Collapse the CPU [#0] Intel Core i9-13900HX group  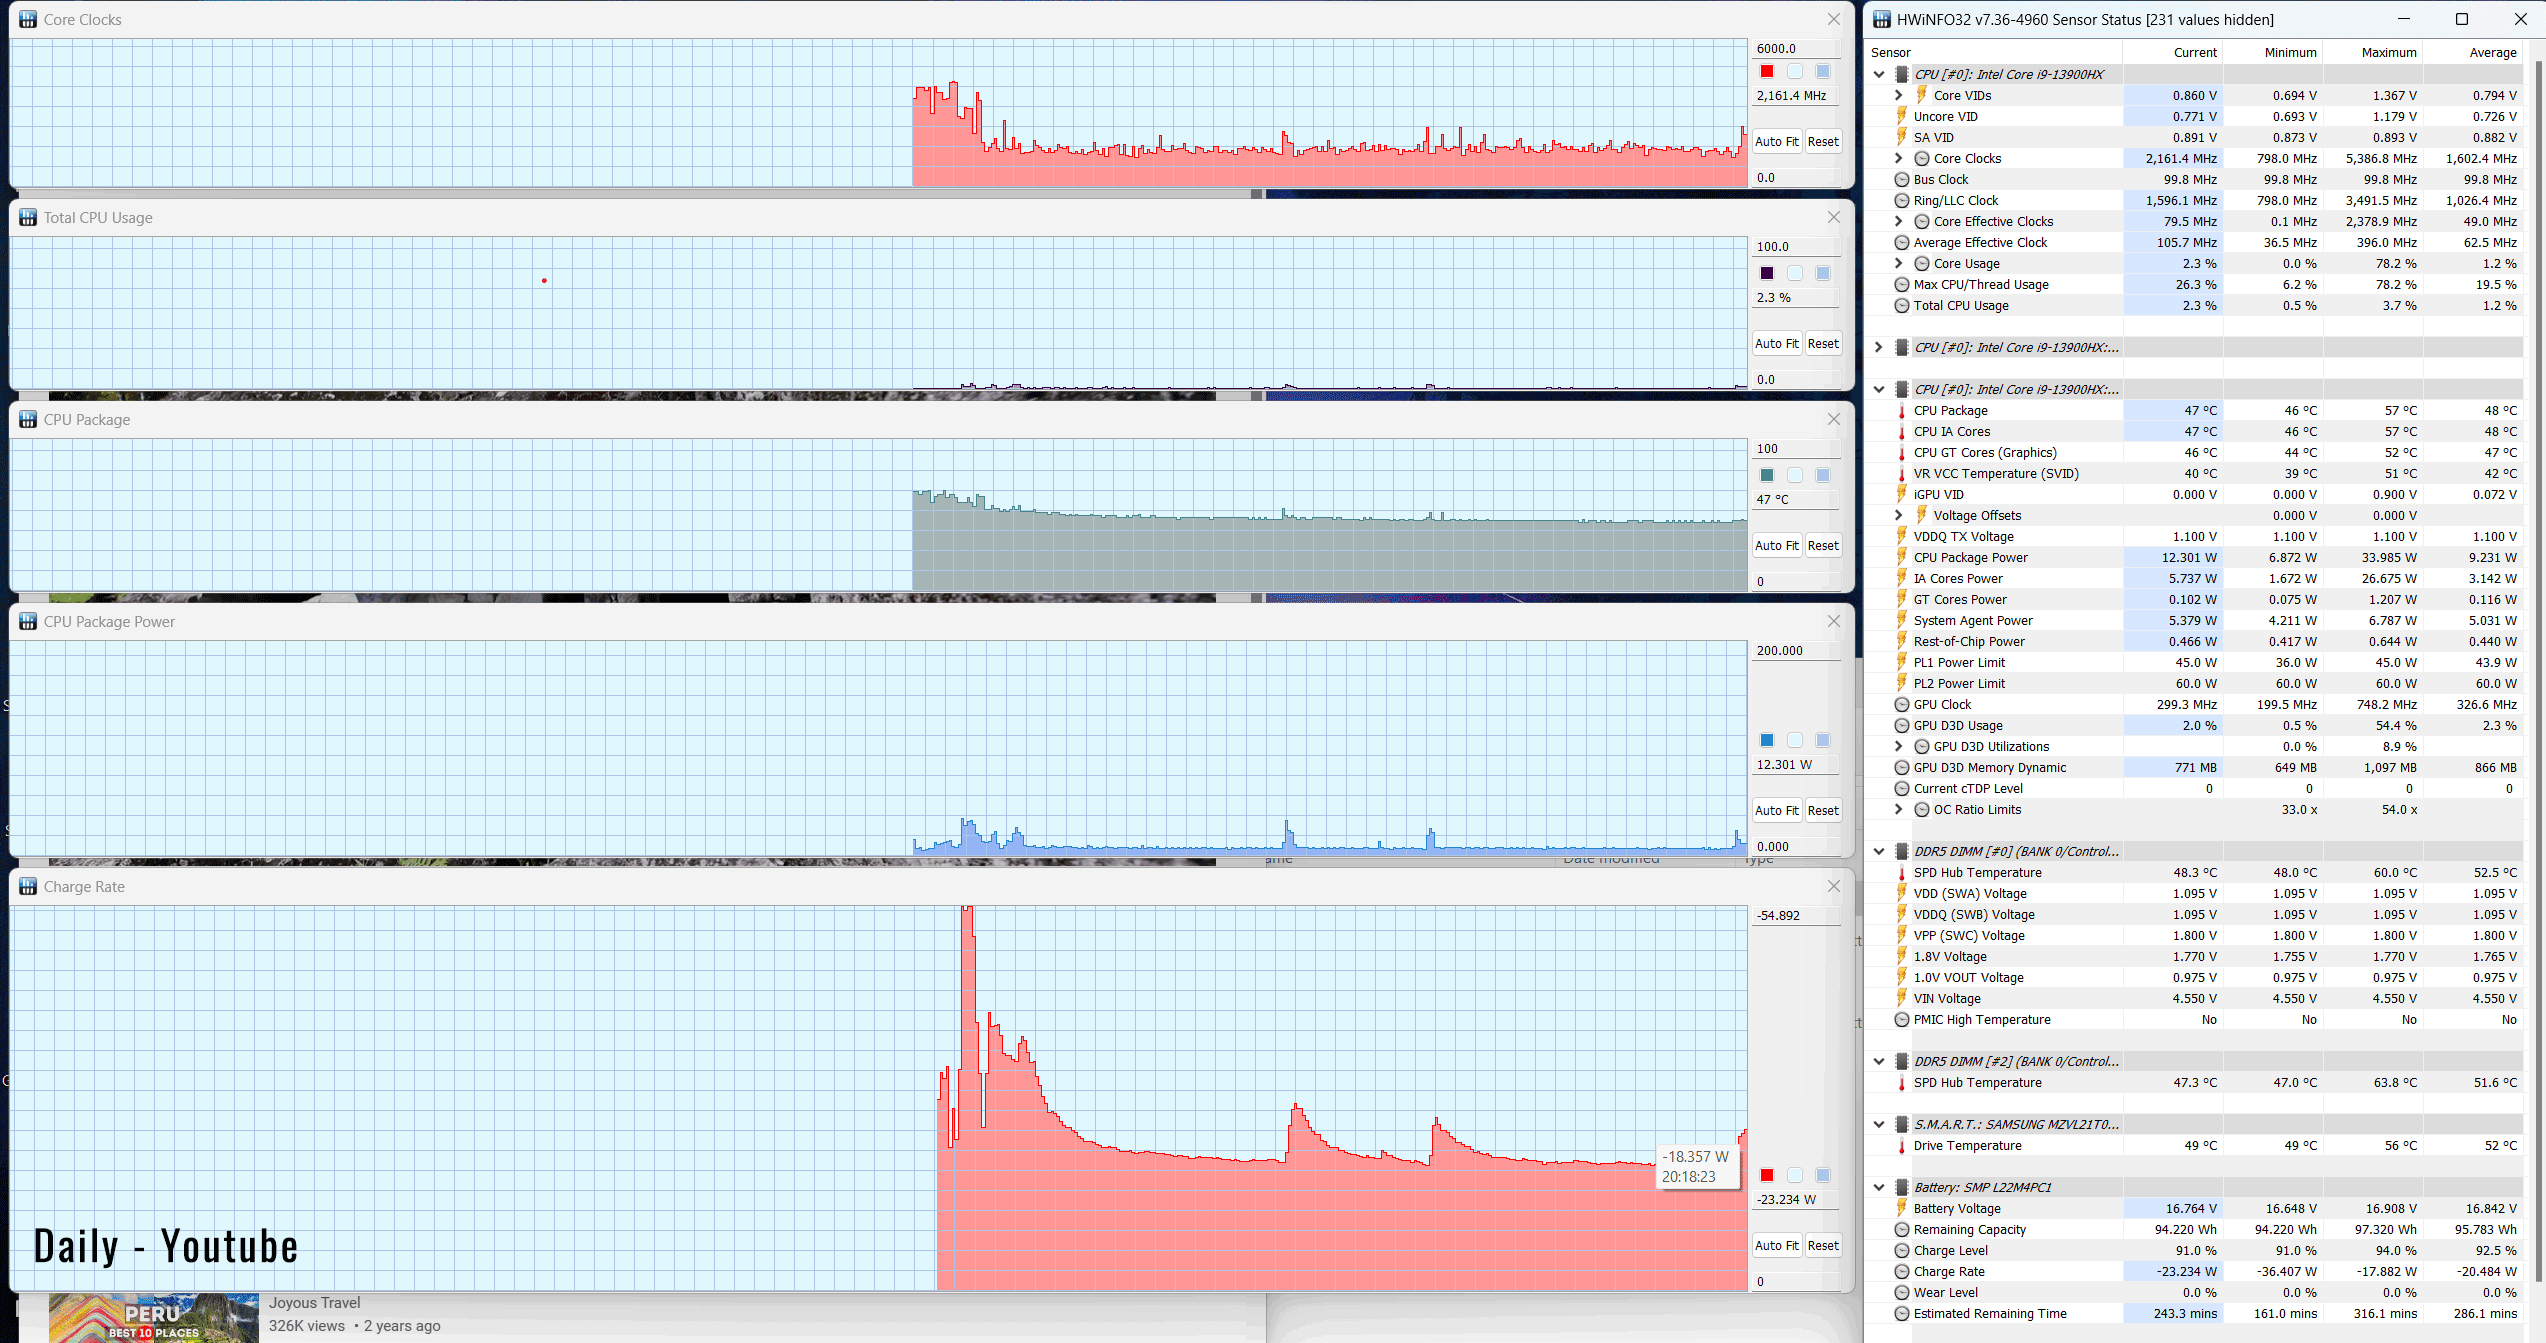(1879, 74)
